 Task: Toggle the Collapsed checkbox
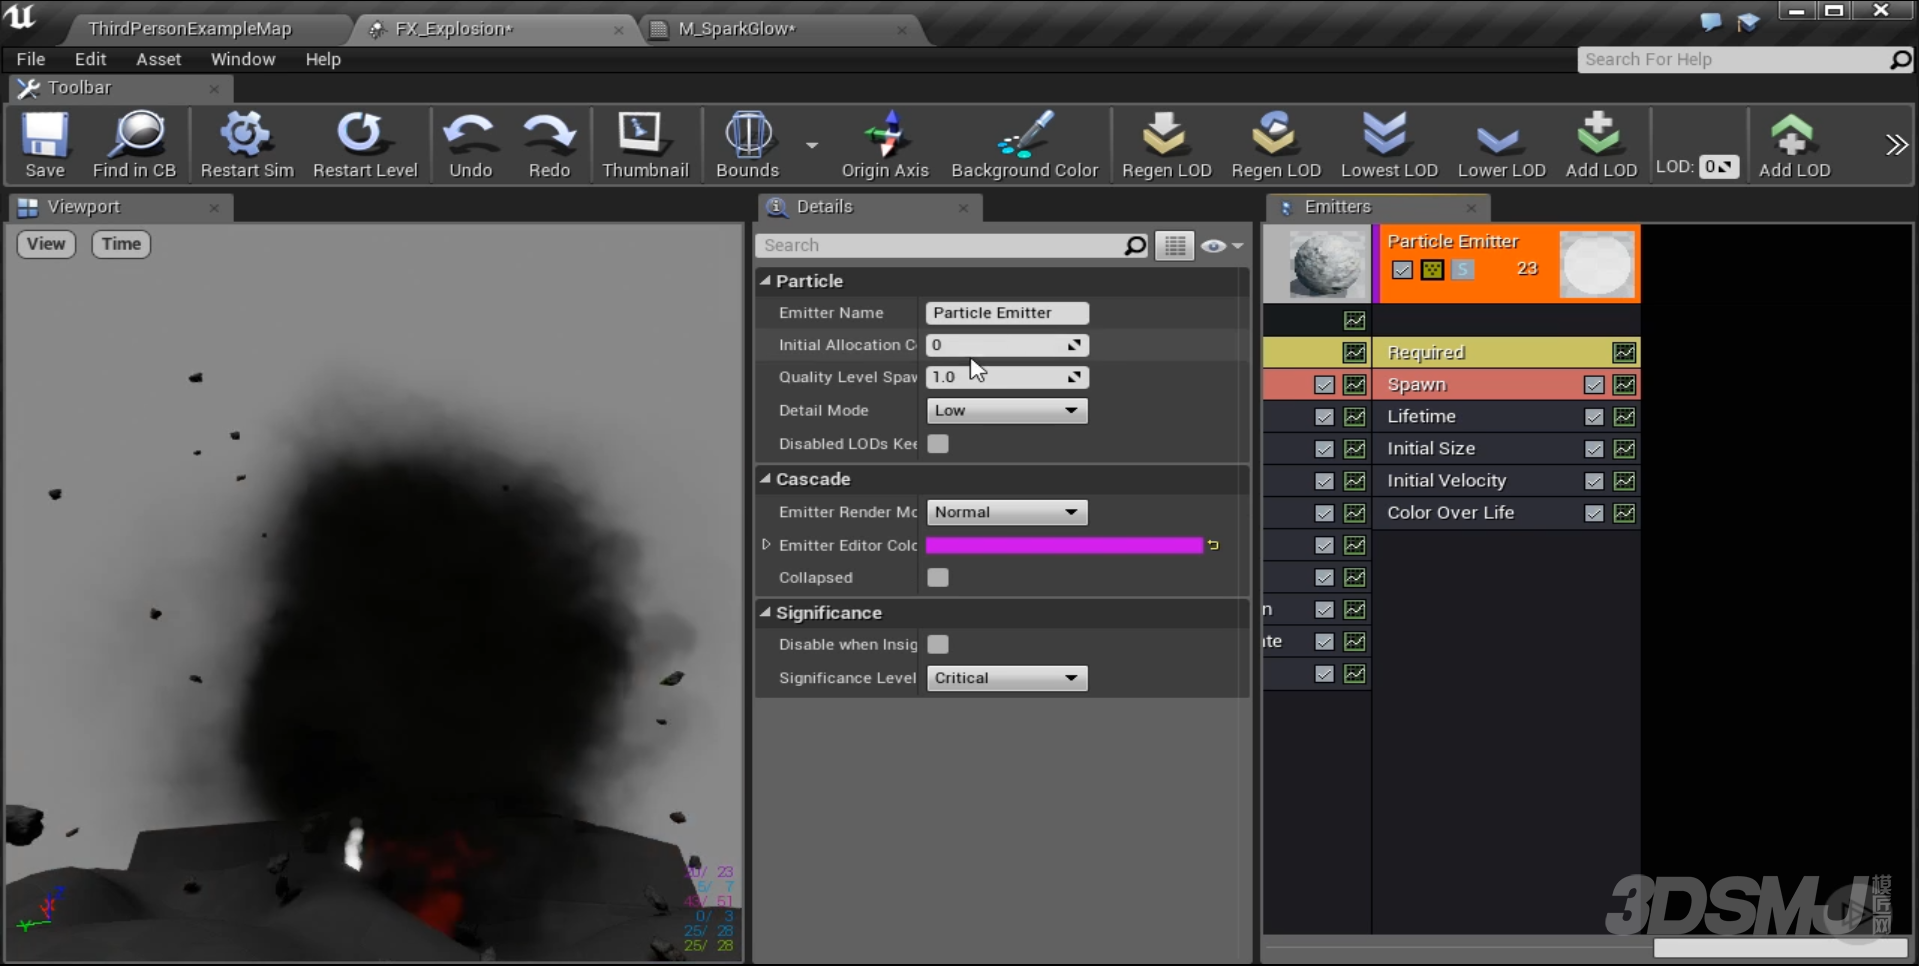click(938, 577)
